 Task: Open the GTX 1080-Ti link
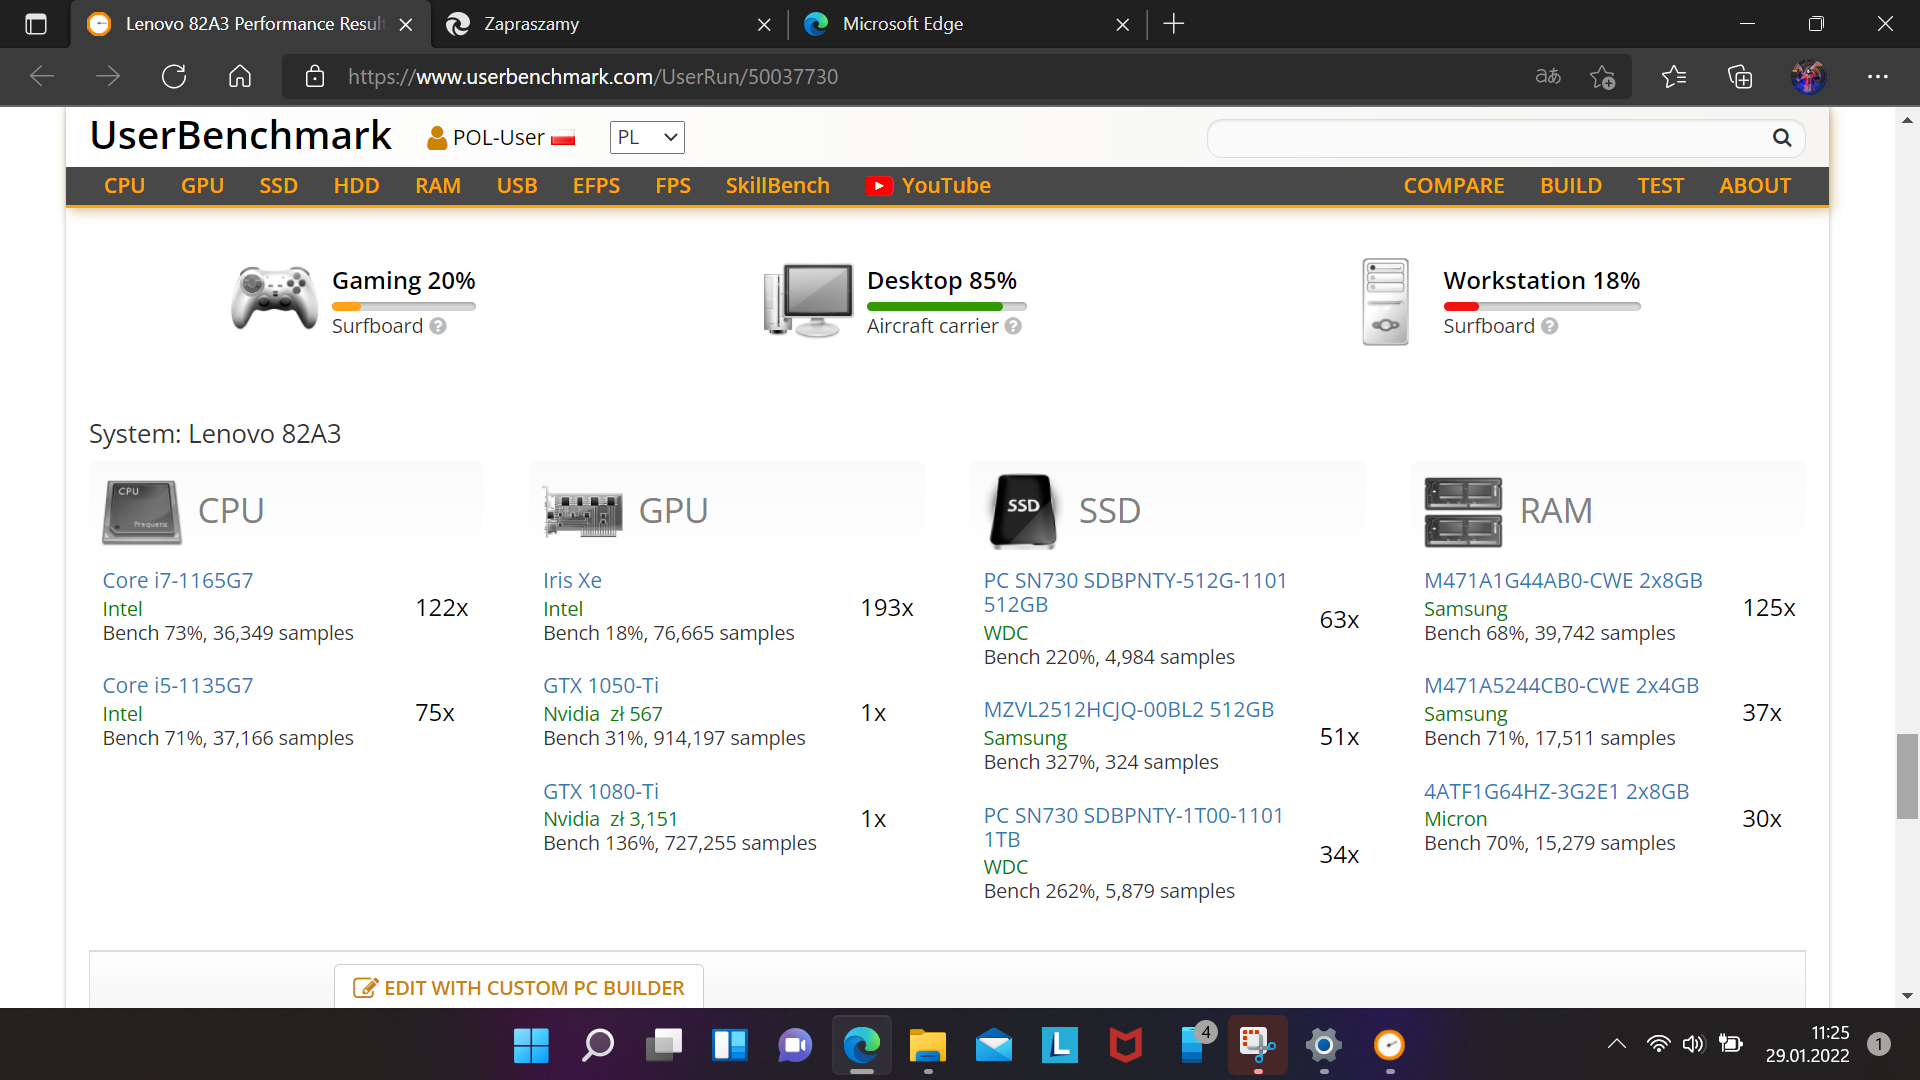click(601, 792)
